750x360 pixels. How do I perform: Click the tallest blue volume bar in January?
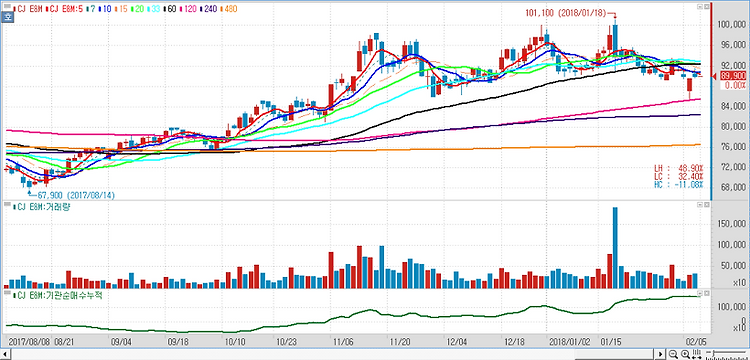pos(615,248)
